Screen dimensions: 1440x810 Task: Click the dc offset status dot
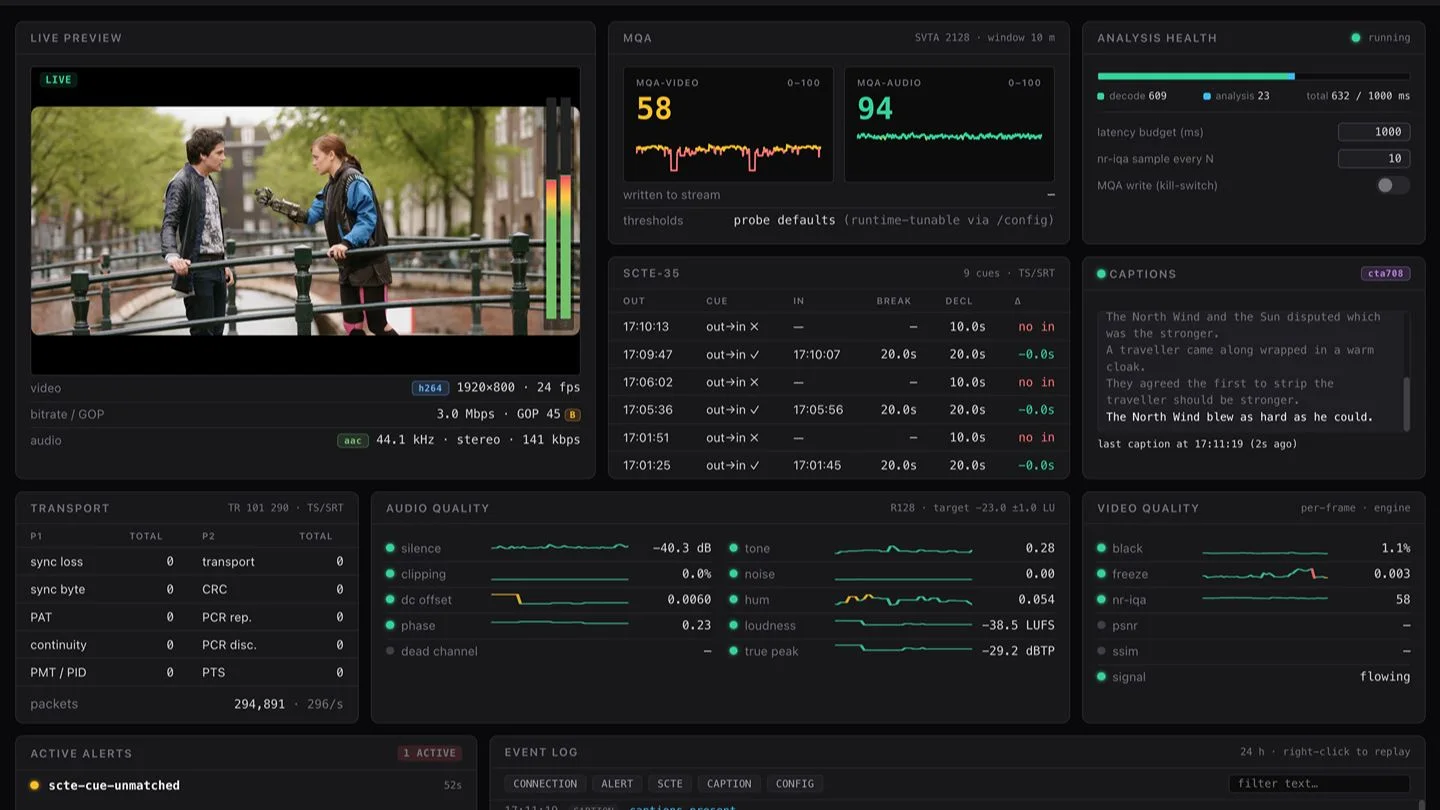(390, 600)
